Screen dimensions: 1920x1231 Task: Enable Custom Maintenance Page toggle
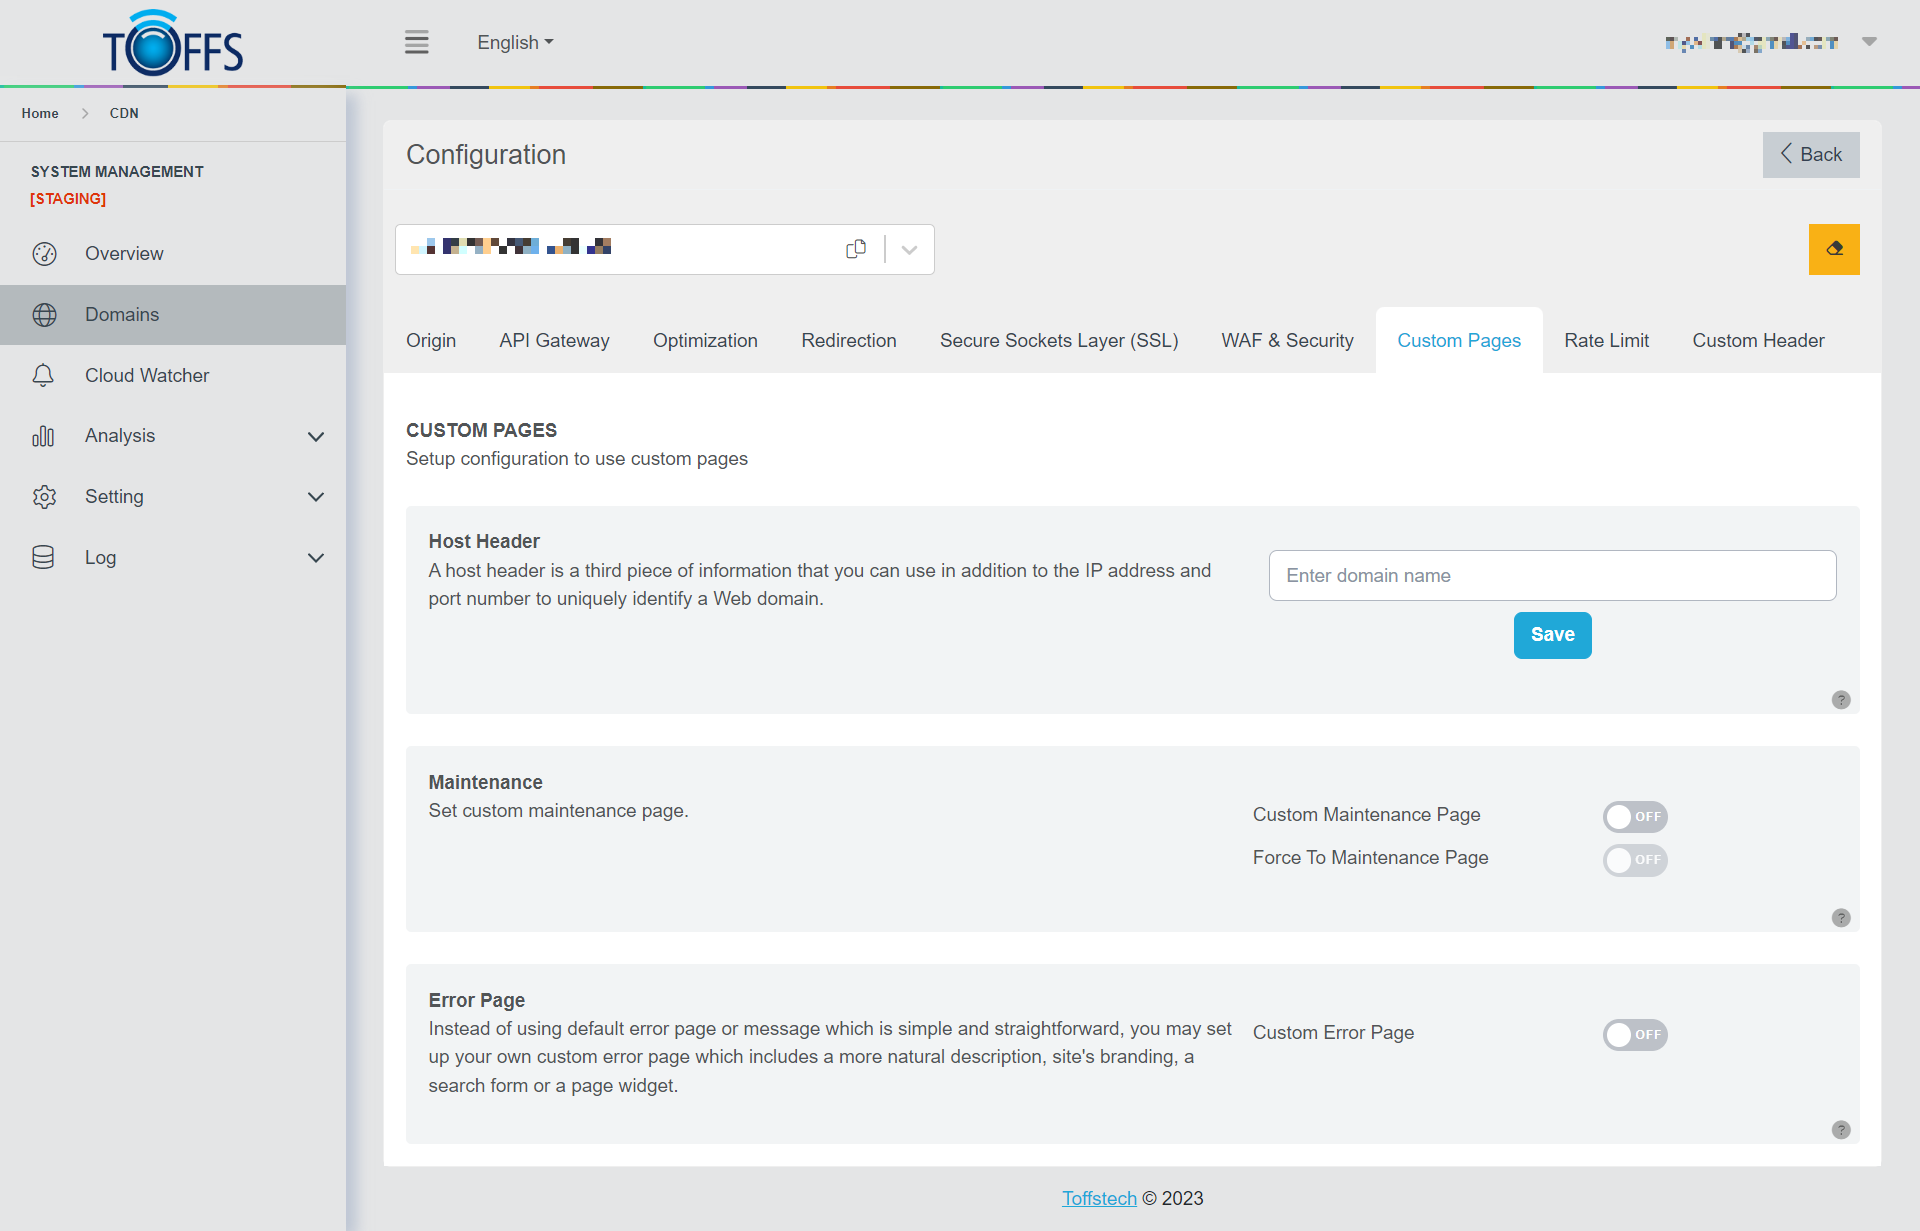click(x=1634, y=817)
